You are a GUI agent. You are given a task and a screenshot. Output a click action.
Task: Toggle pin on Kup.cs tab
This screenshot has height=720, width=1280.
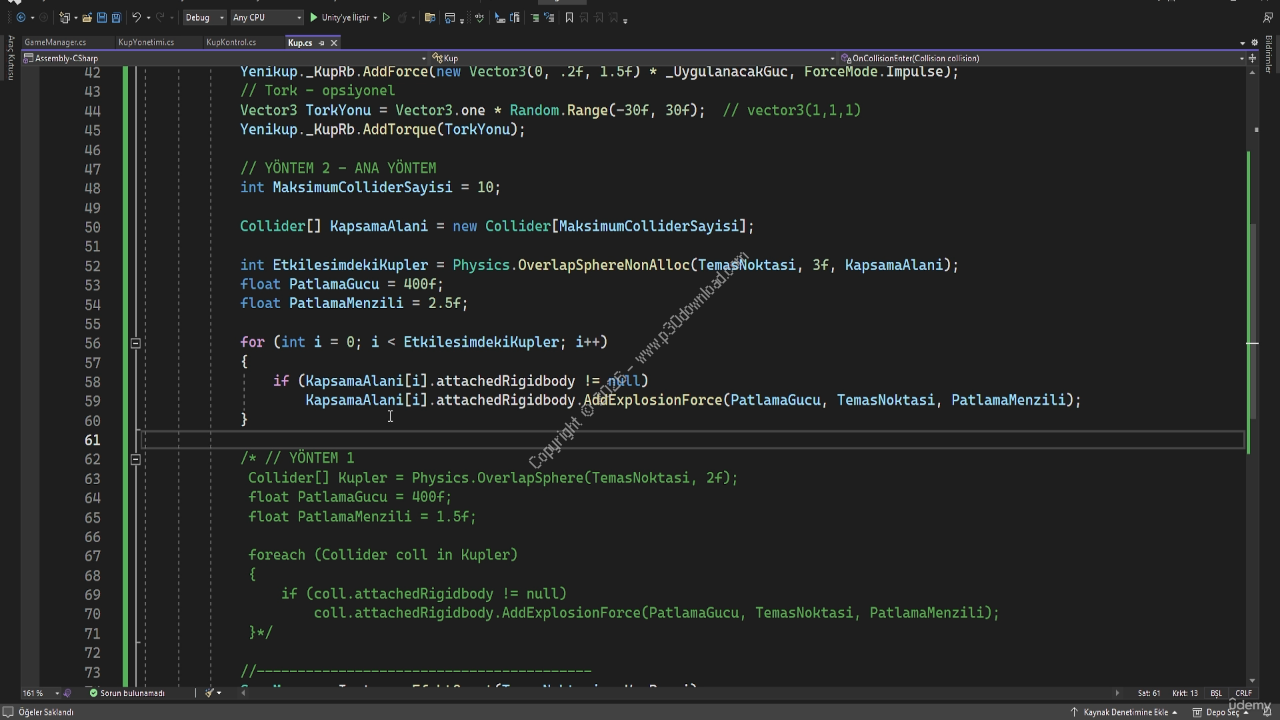[x=320, y=43]
